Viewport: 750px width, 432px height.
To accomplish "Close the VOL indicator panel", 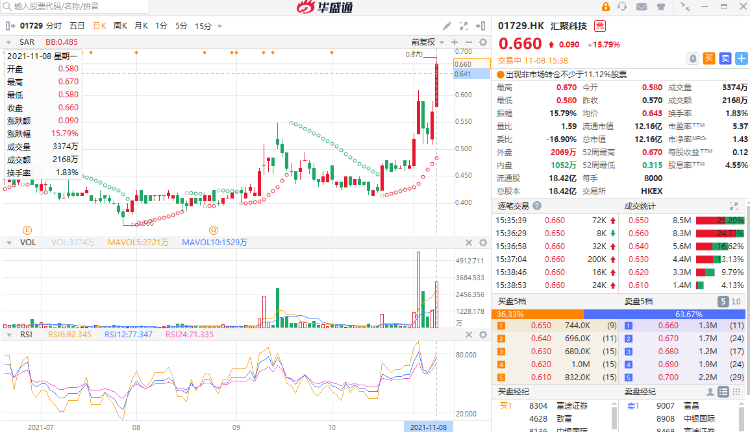I will 469,243.
